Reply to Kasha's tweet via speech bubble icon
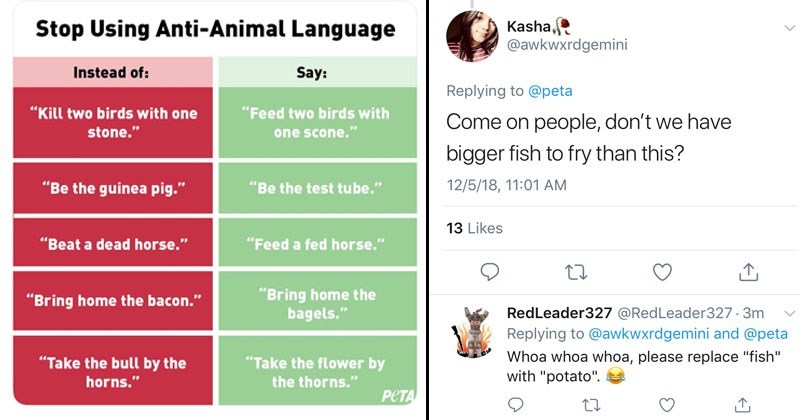Screen dimensions: 800x420 tap(490, 271)
